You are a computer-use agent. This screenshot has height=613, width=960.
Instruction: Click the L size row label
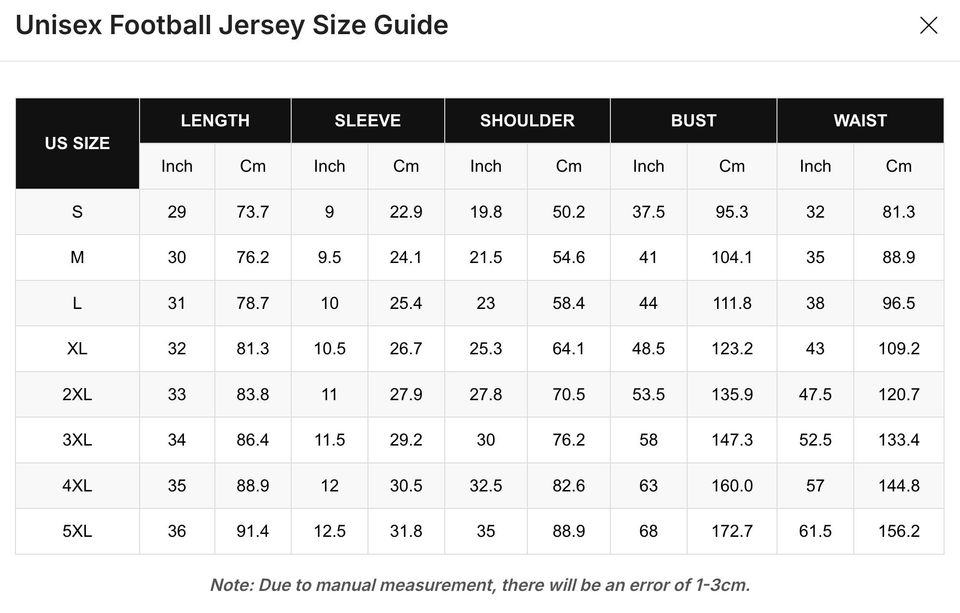pyautogui.click(x=76, y=302)
